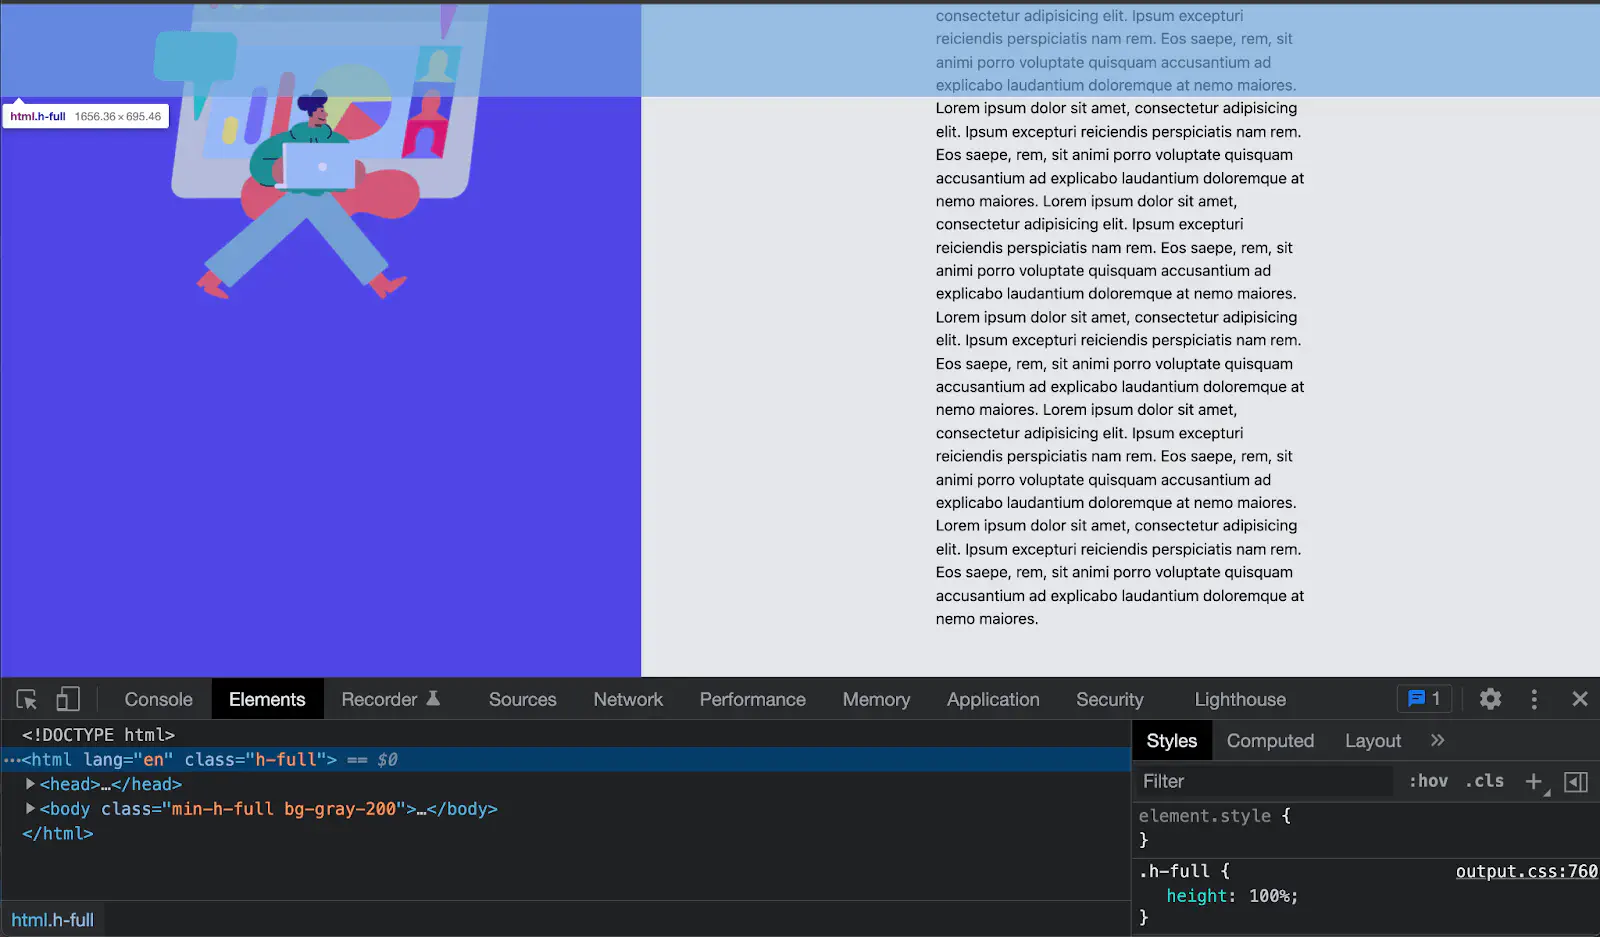Select the closing </html> tag row

(58, 833)
